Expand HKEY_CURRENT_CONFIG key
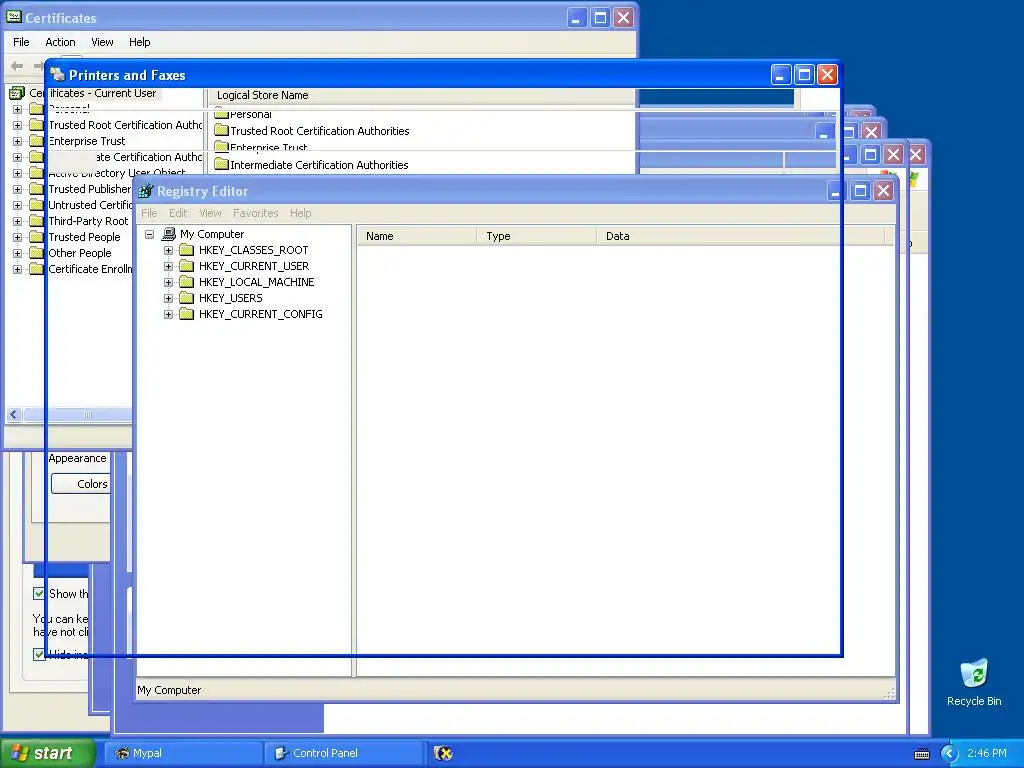The width and height of the screenshot is (1024, 768). 168,314
